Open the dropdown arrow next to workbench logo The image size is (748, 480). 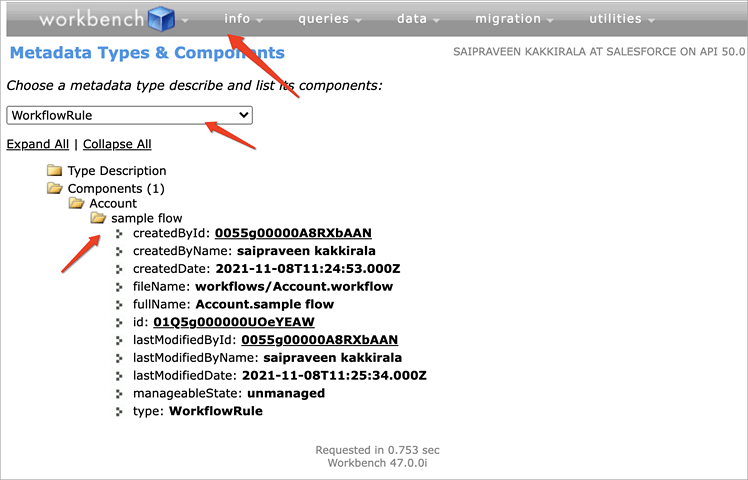(x=185, y=21)
